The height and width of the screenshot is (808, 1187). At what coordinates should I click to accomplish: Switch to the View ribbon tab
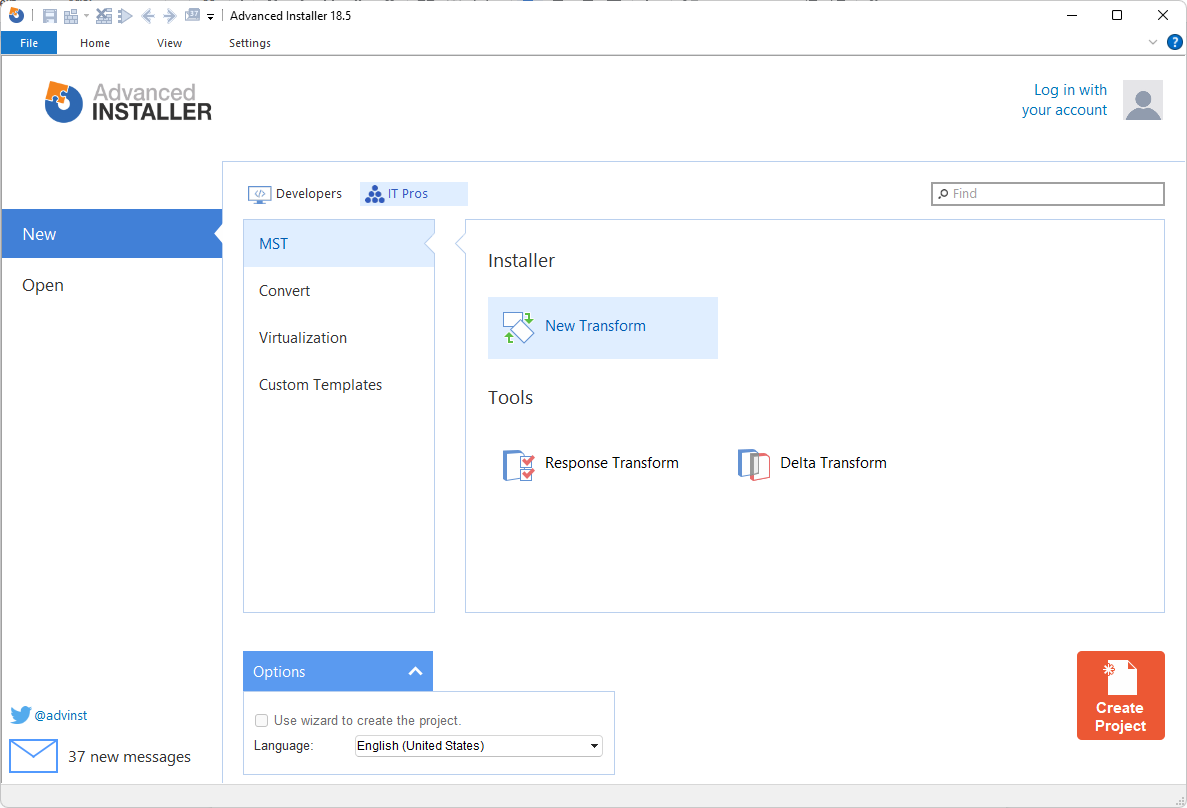click(170, 43)
